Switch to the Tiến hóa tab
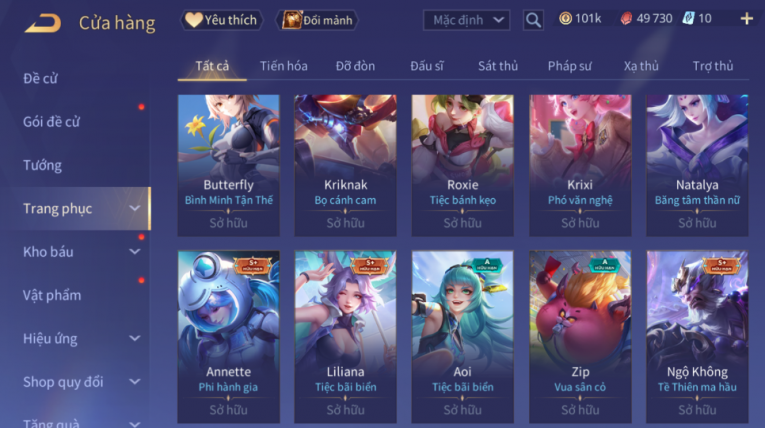Screen dimensions: 765x428 pos(283,66)
